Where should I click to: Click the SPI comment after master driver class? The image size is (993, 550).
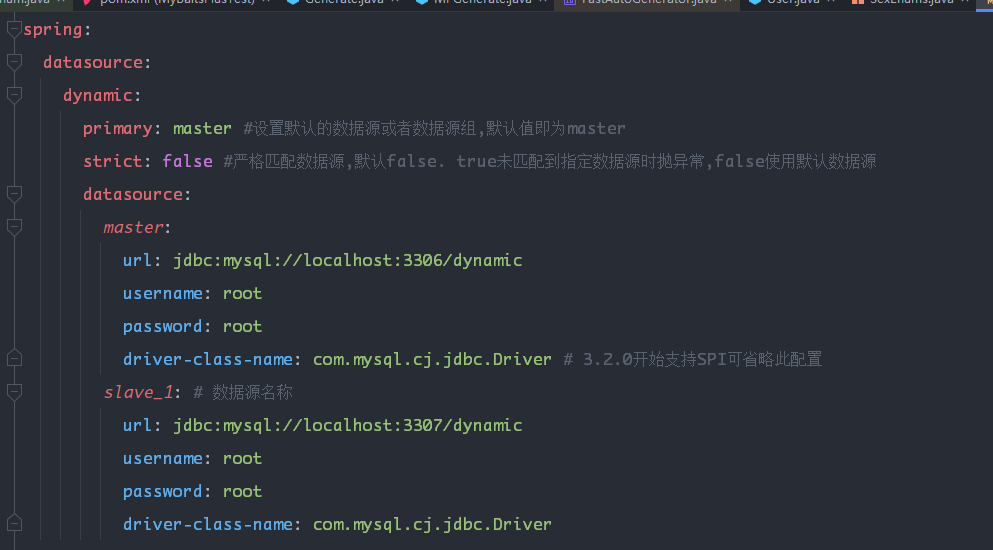coord(692,359)
